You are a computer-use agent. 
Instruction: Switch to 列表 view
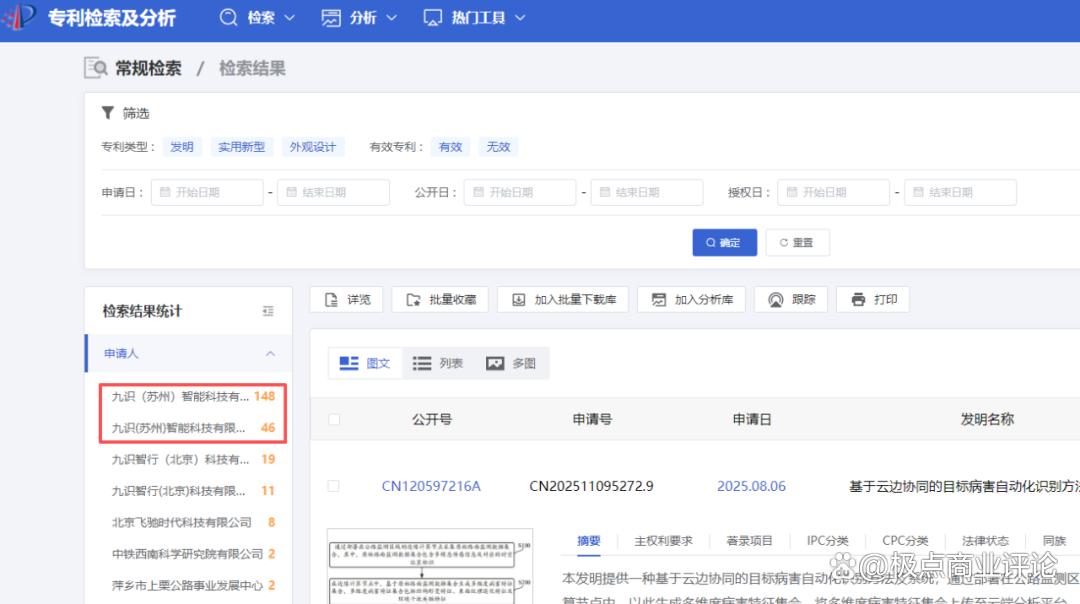(437, 364)
